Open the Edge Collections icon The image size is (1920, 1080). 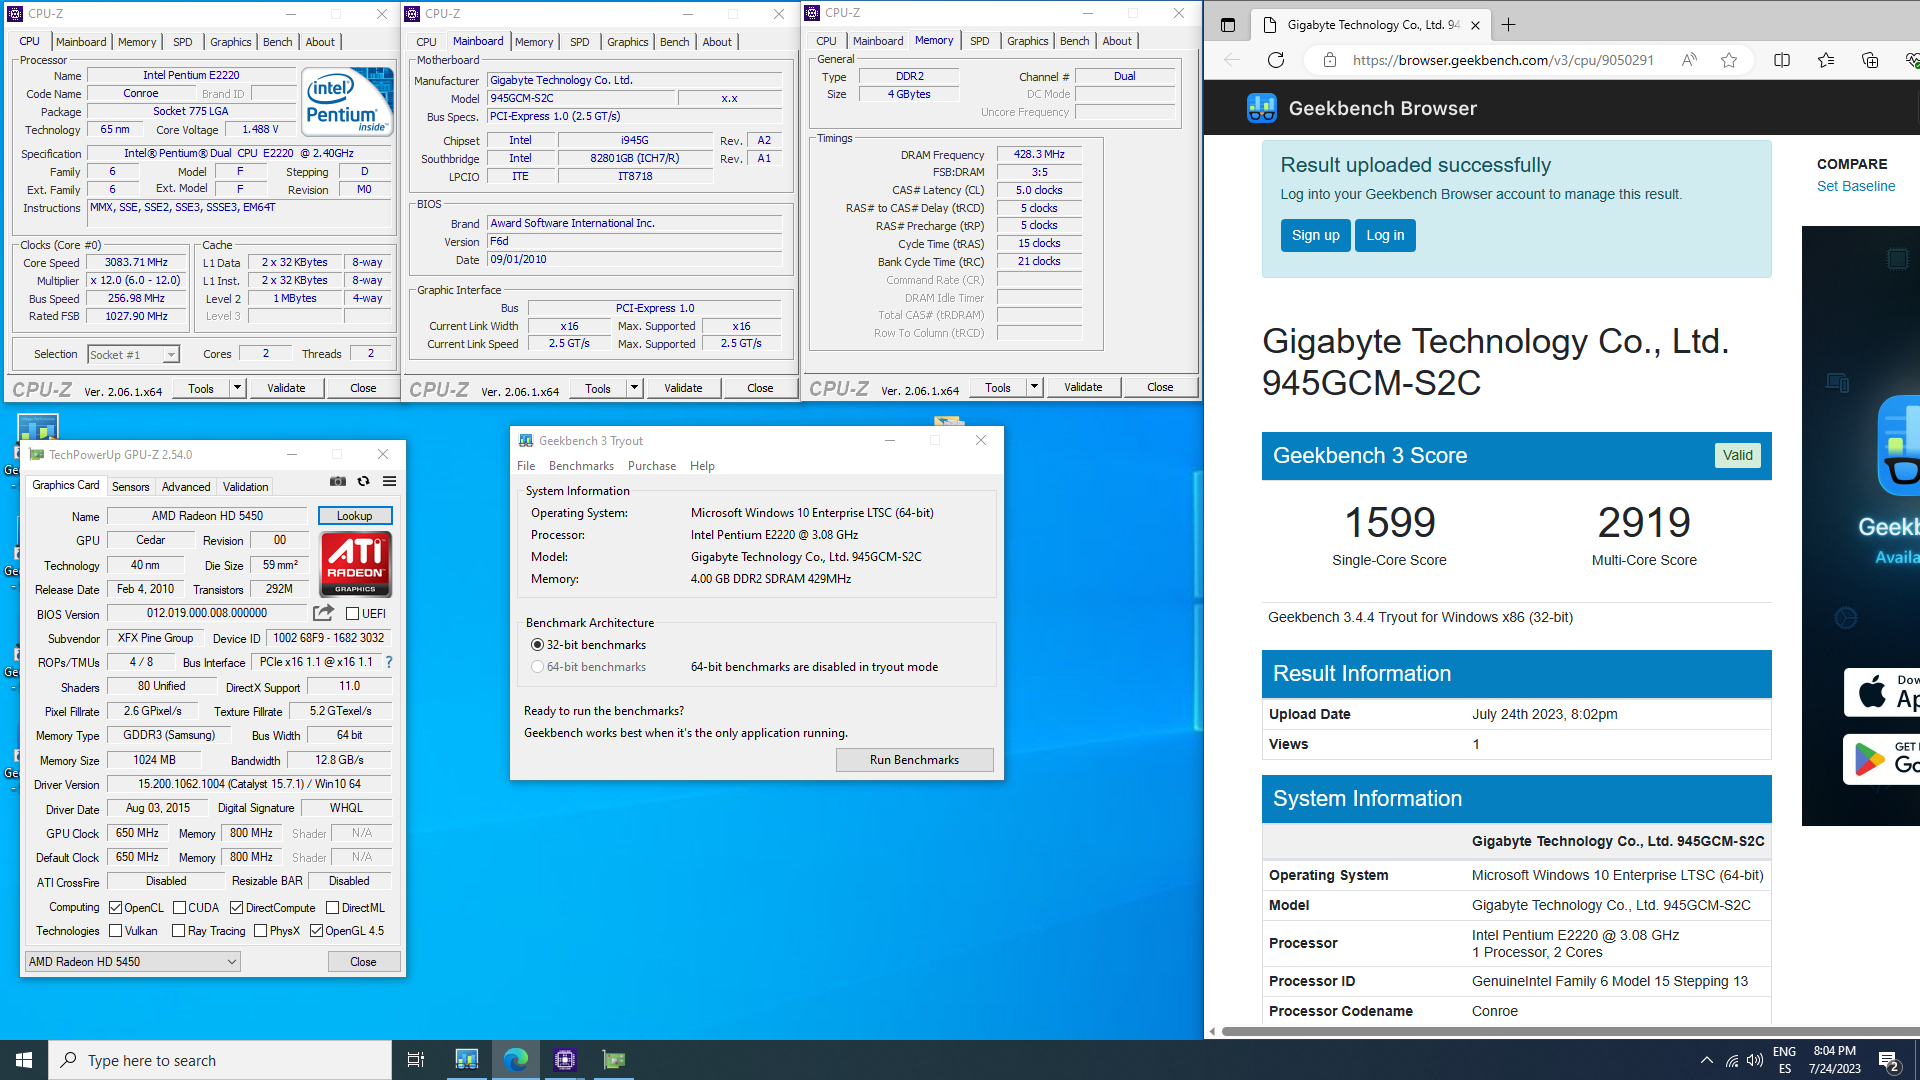pos(1870,60)
